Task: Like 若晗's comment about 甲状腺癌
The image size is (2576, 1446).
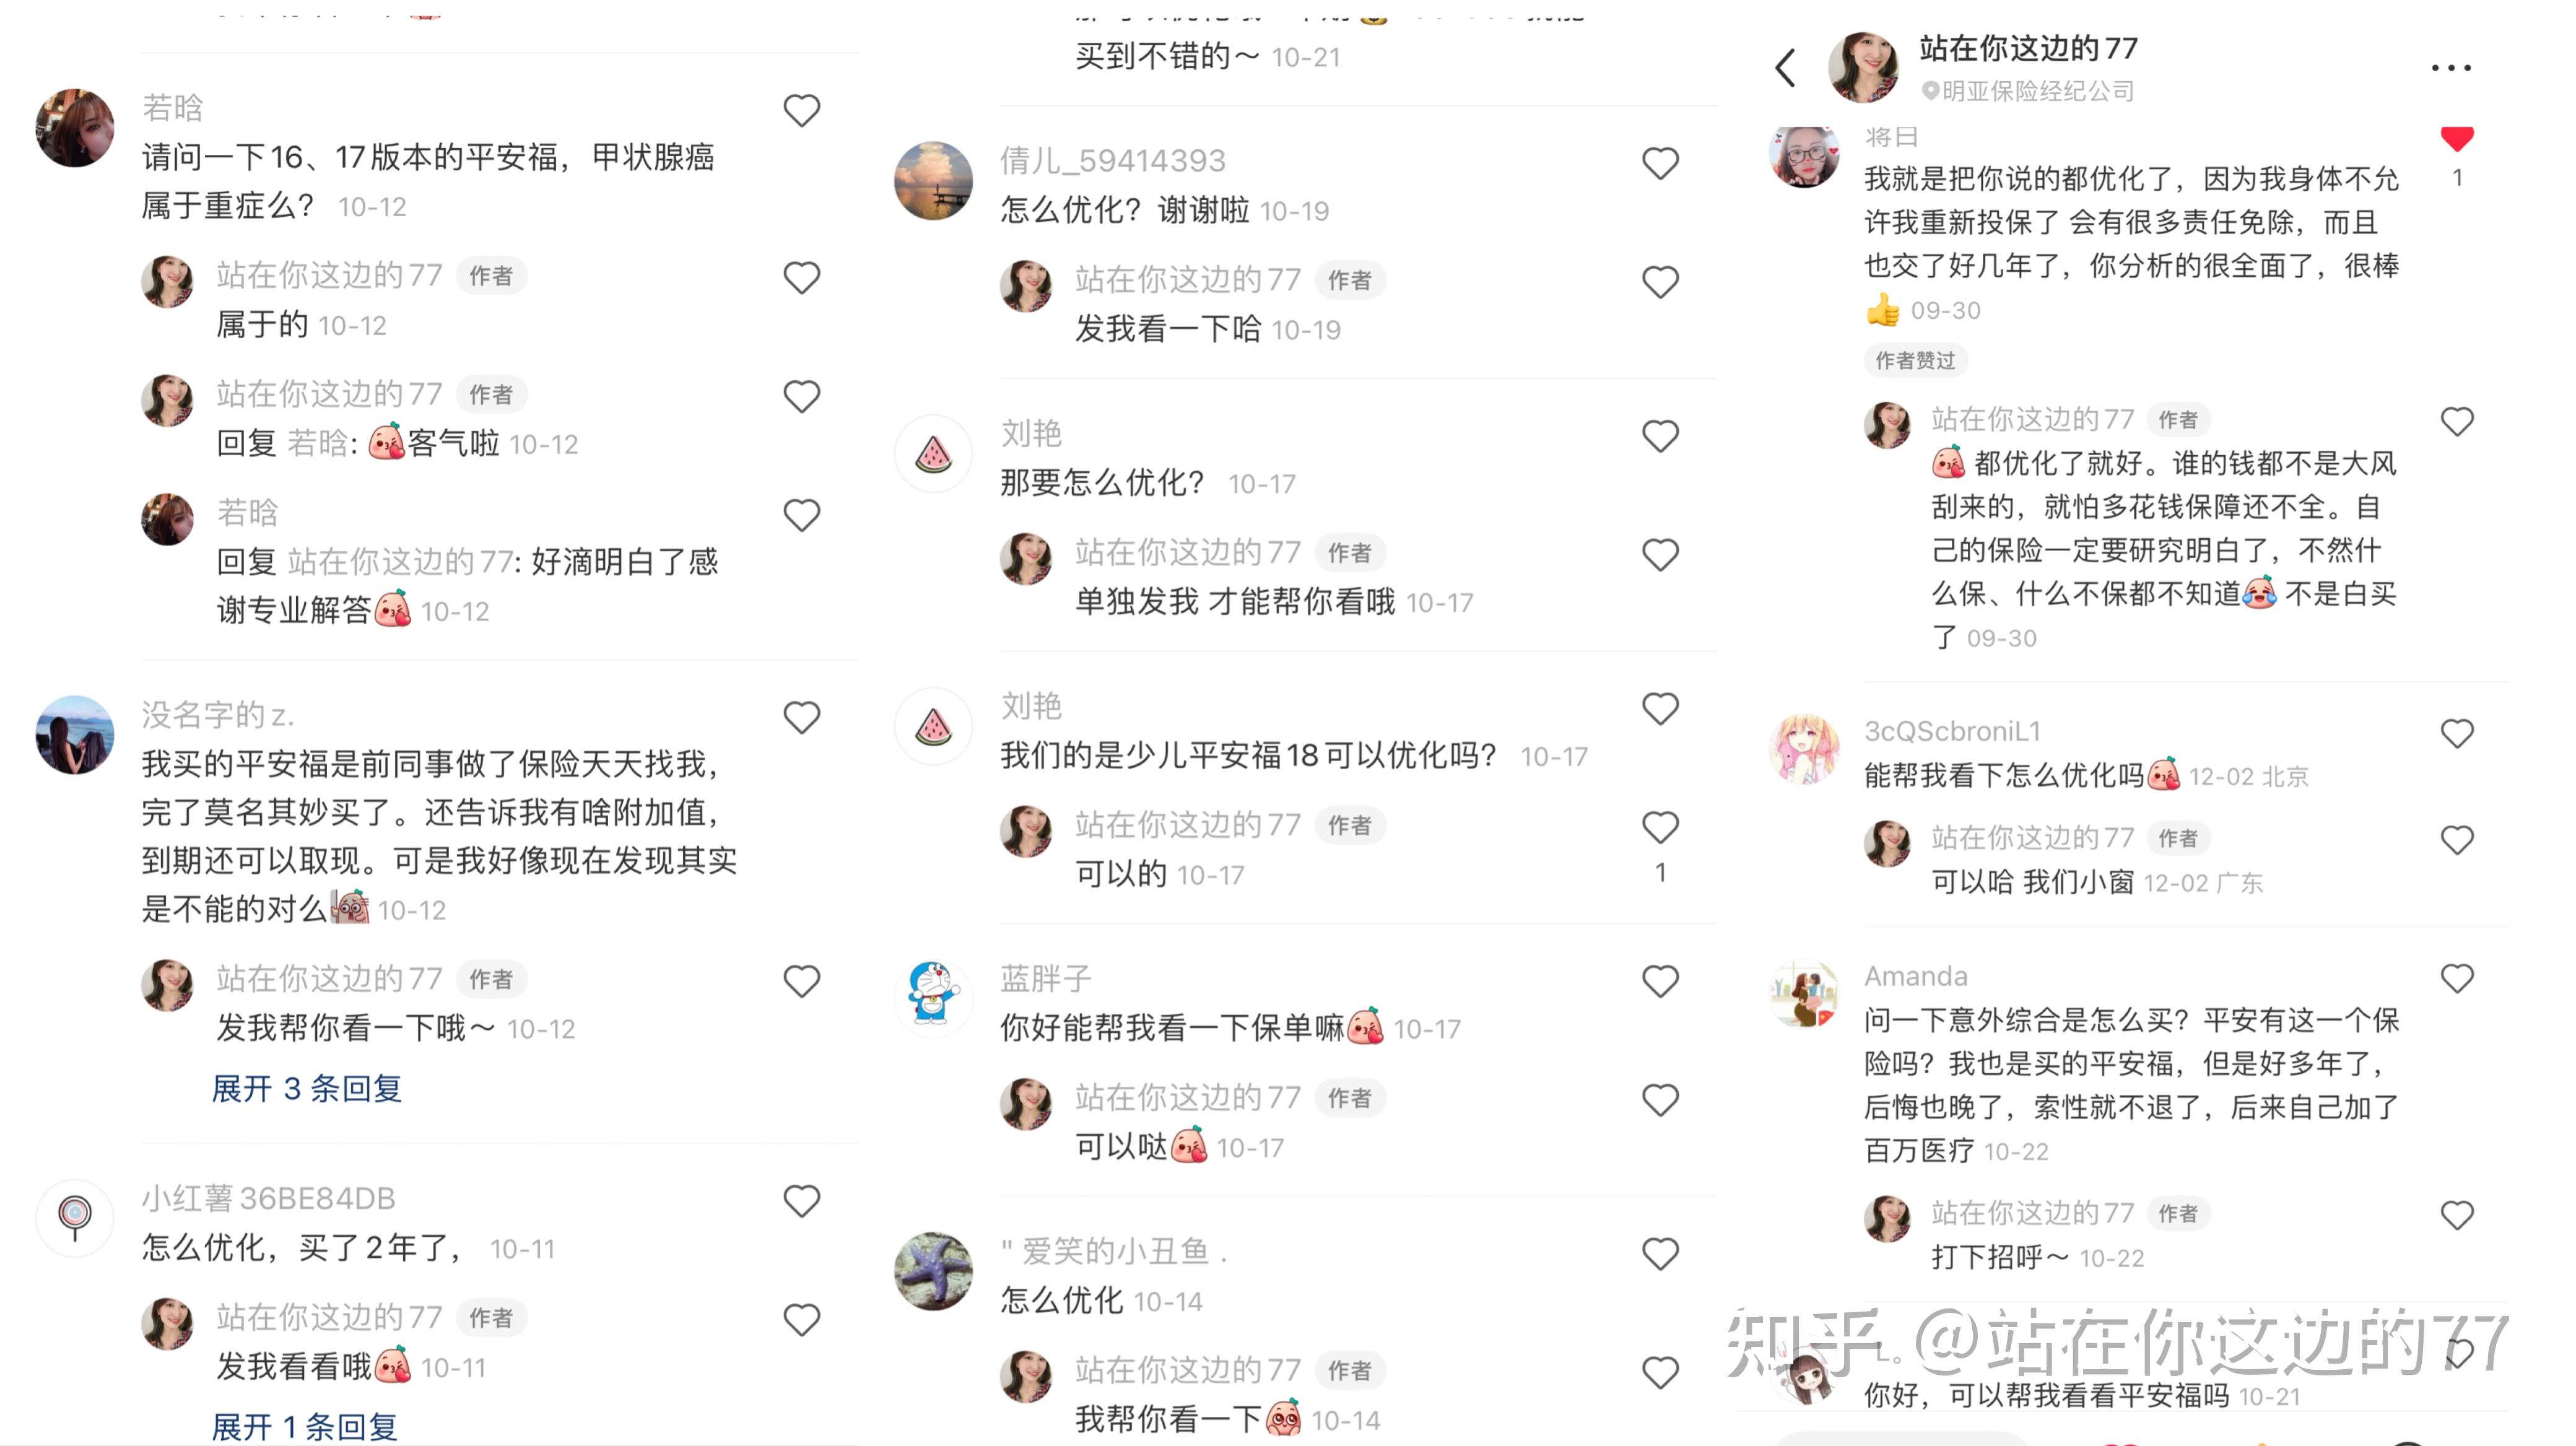Action: 801,110
